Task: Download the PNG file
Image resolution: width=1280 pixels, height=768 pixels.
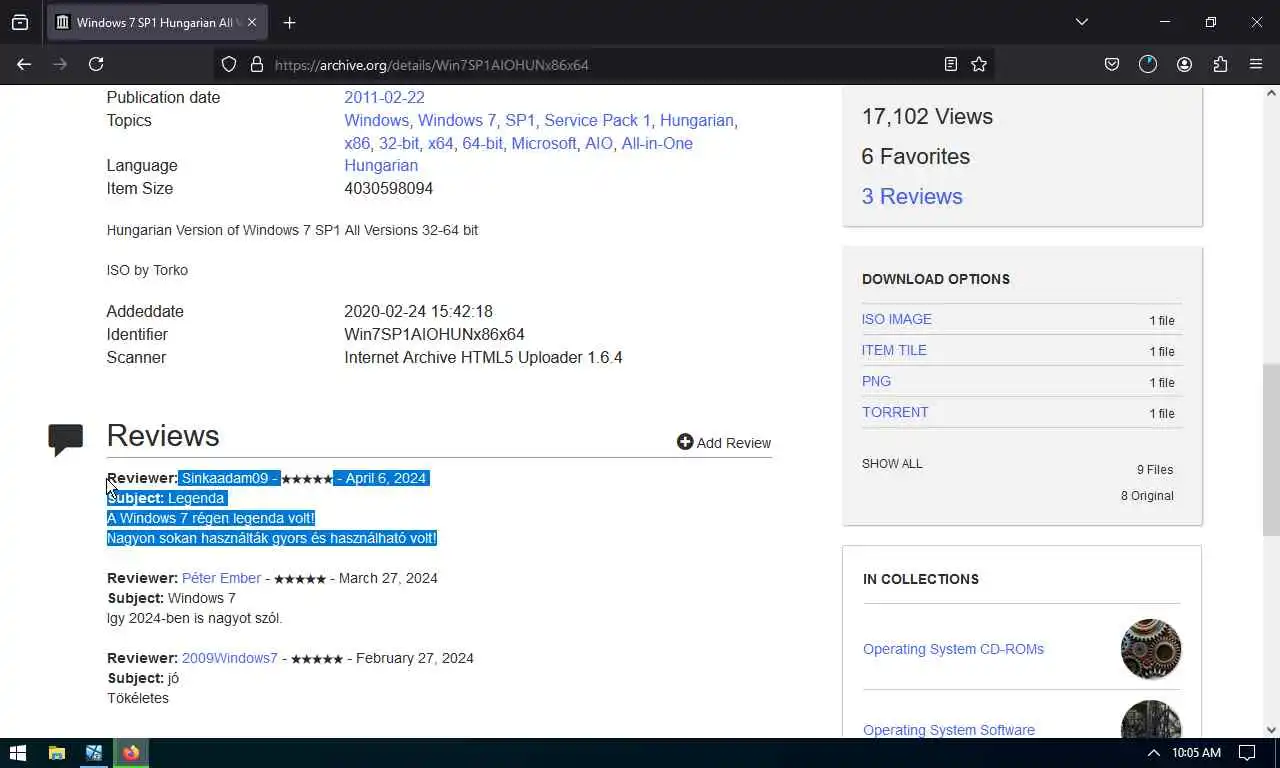Action: 876,381
